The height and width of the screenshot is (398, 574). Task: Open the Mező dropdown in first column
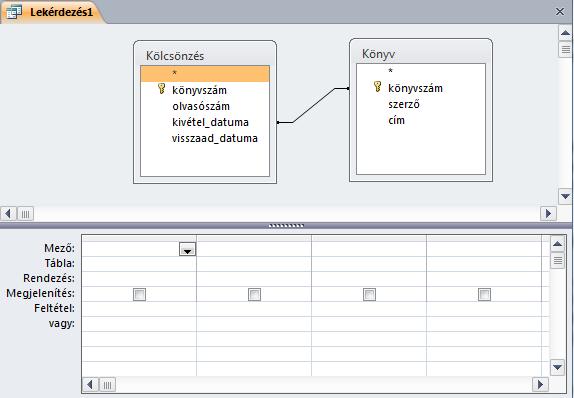pyautogui.click(x=187, y=249)
